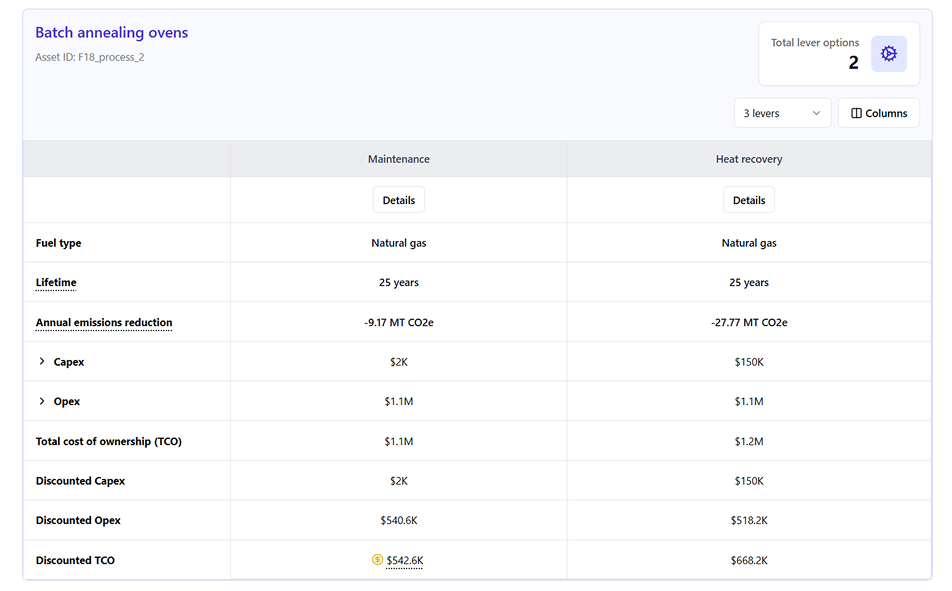Click the Discounted Opex row label

click(x=78, y=521)
